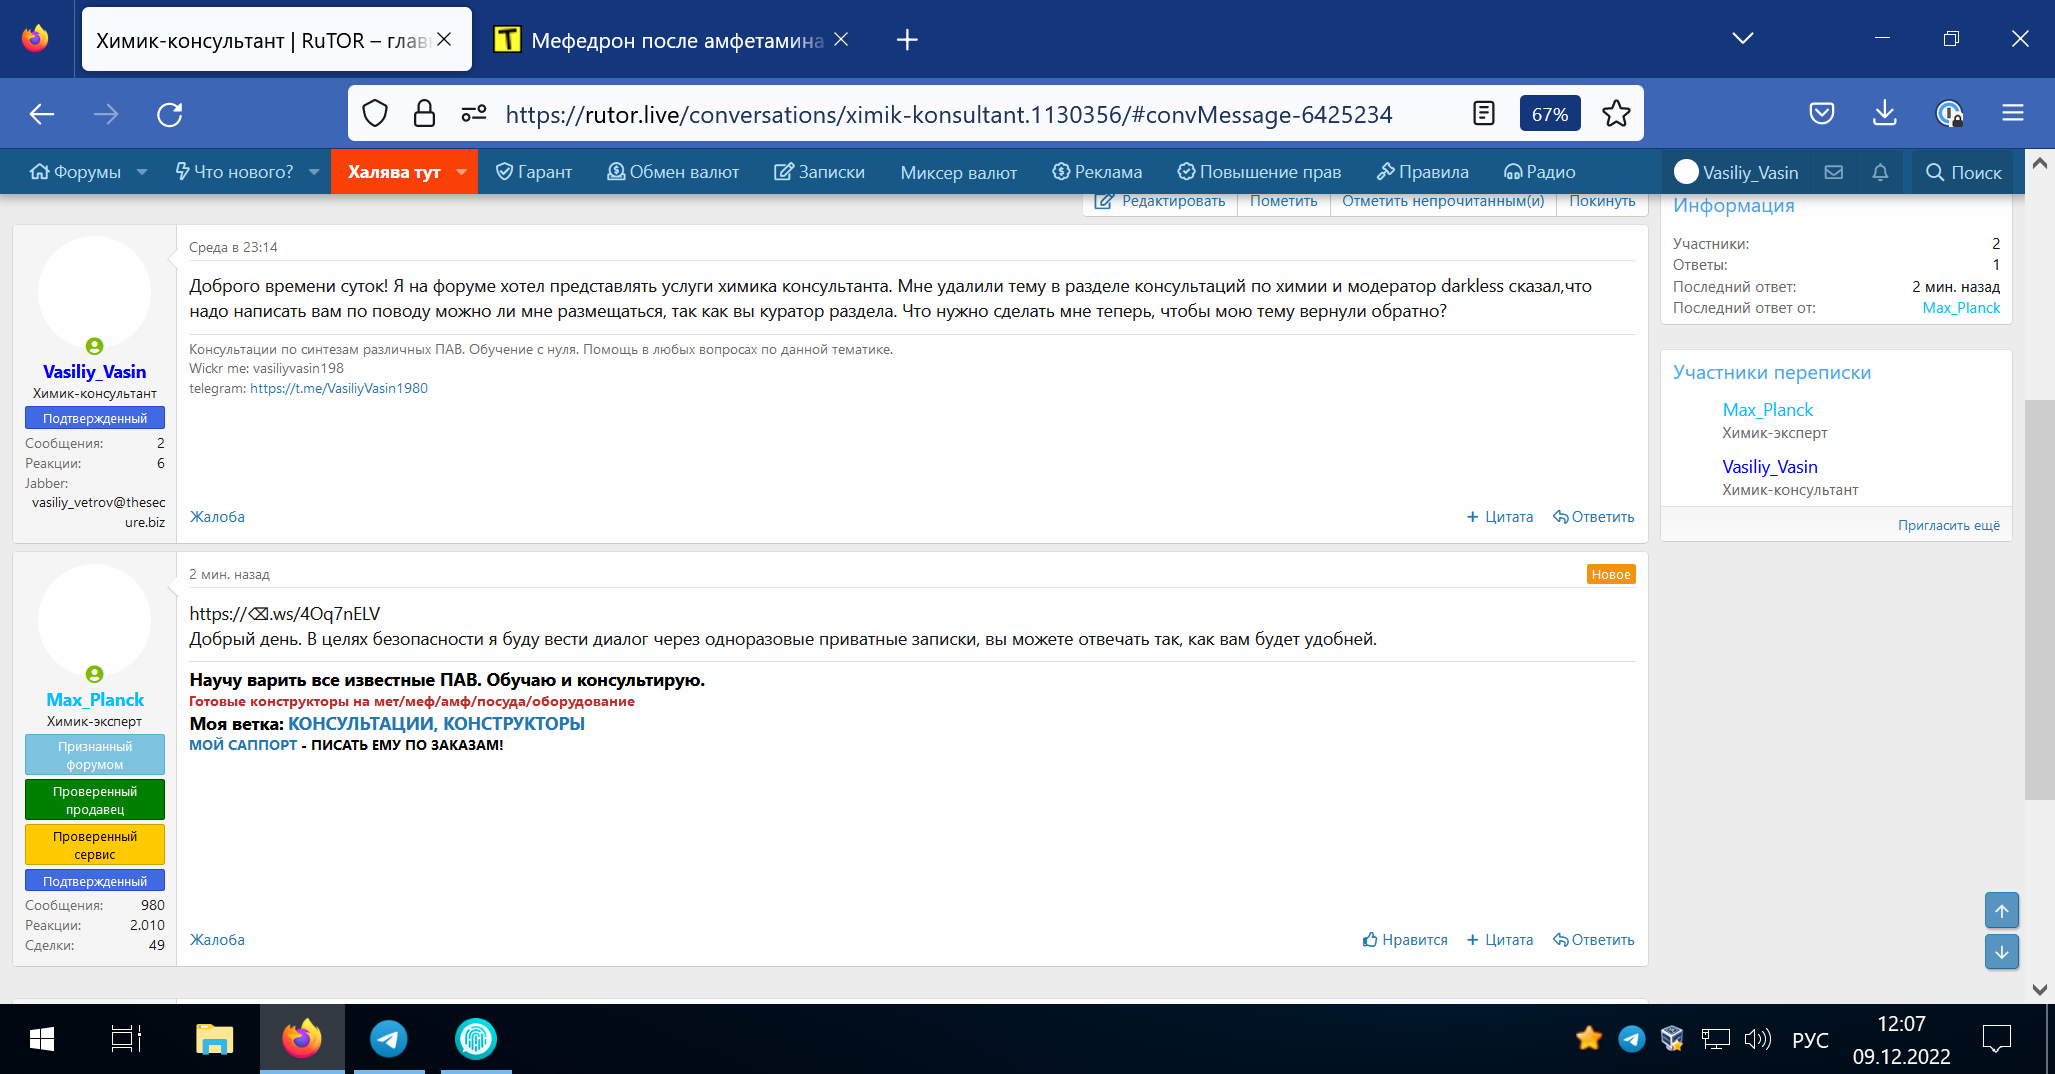Open site permissions icon in address bar

click(x=474, y=114)
